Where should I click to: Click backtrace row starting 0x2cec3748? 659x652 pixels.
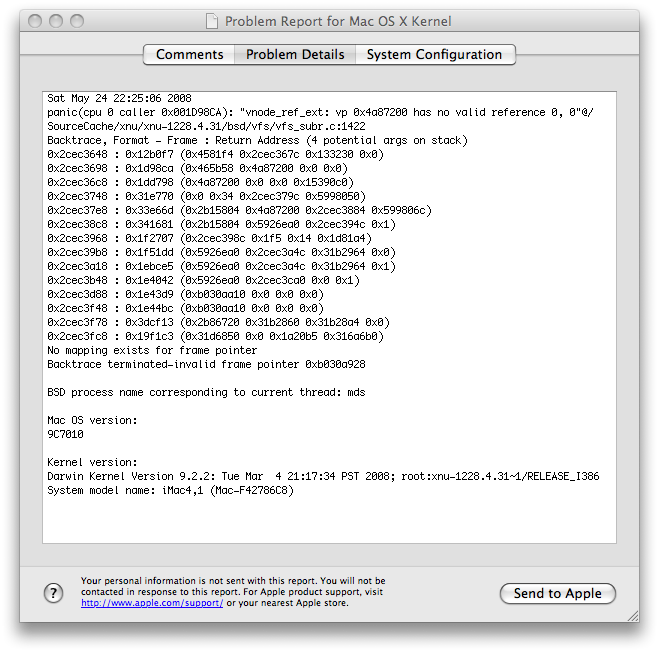(x=206, y=196)
